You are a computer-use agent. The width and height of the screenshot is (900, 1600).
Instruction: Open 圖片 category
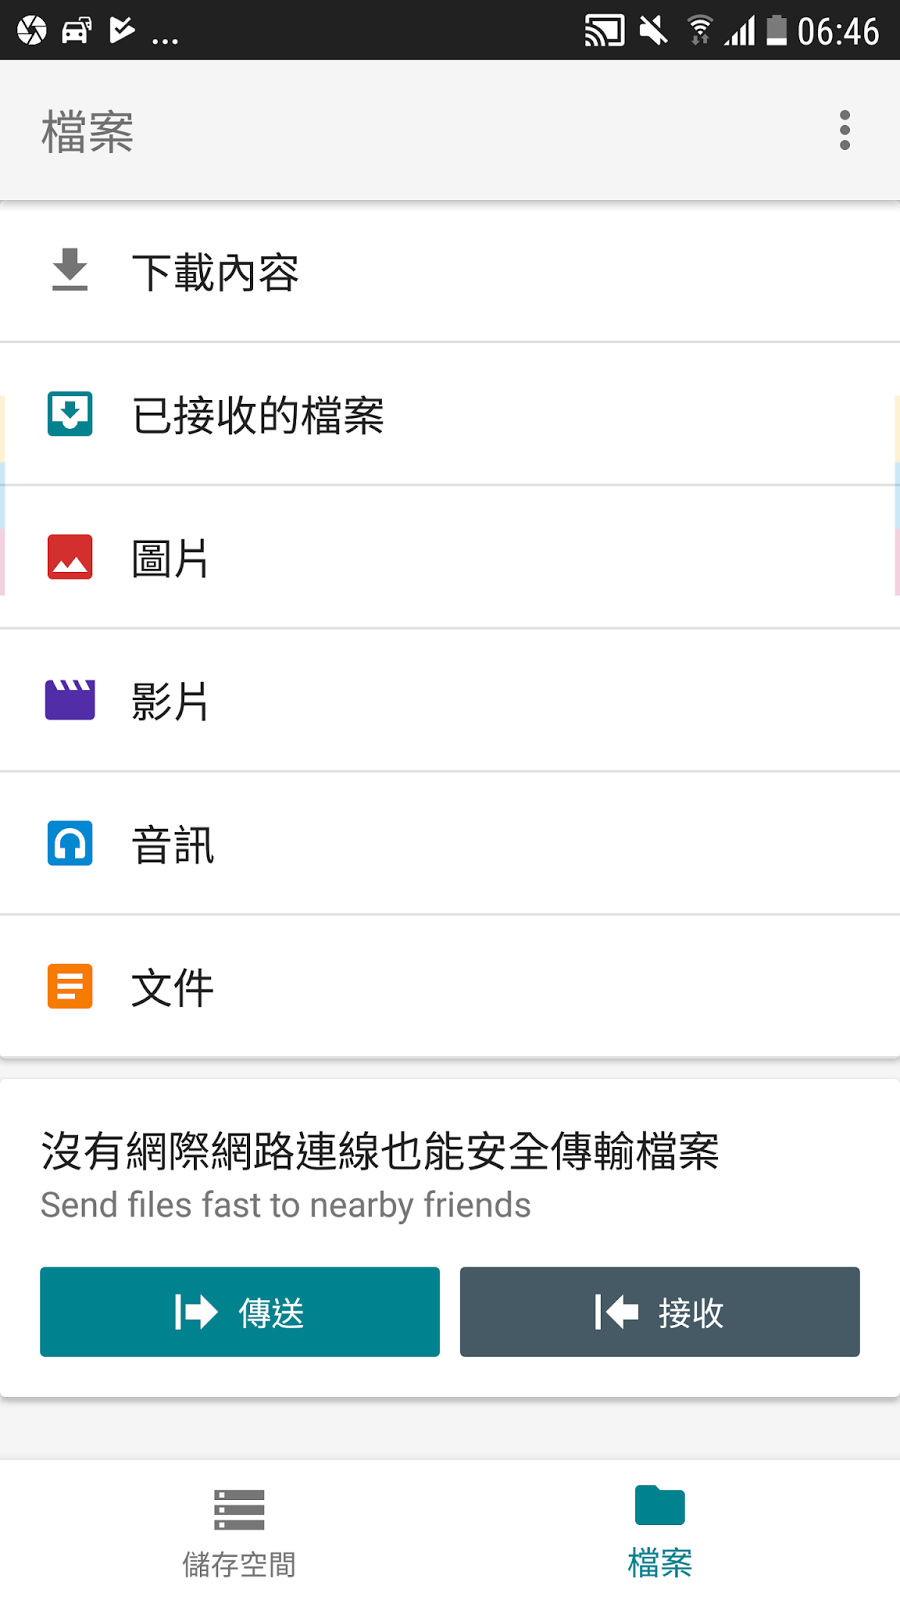click(450, 557)
